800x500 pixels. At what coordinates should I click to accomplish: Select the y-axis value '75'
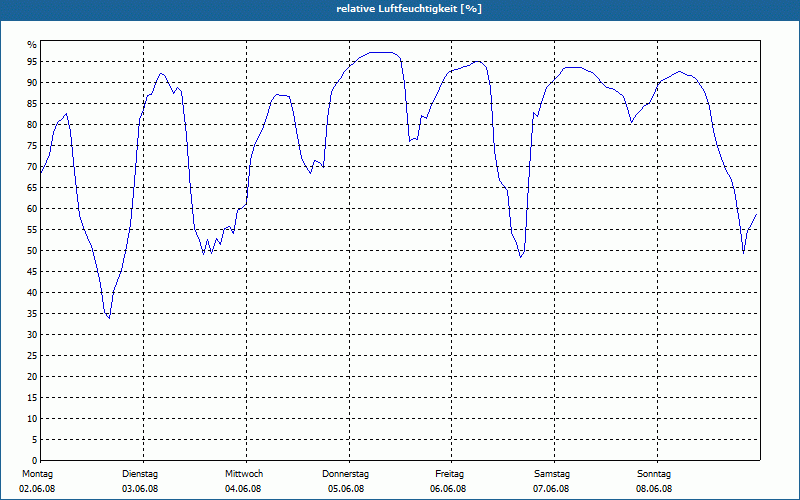(32, 146)
